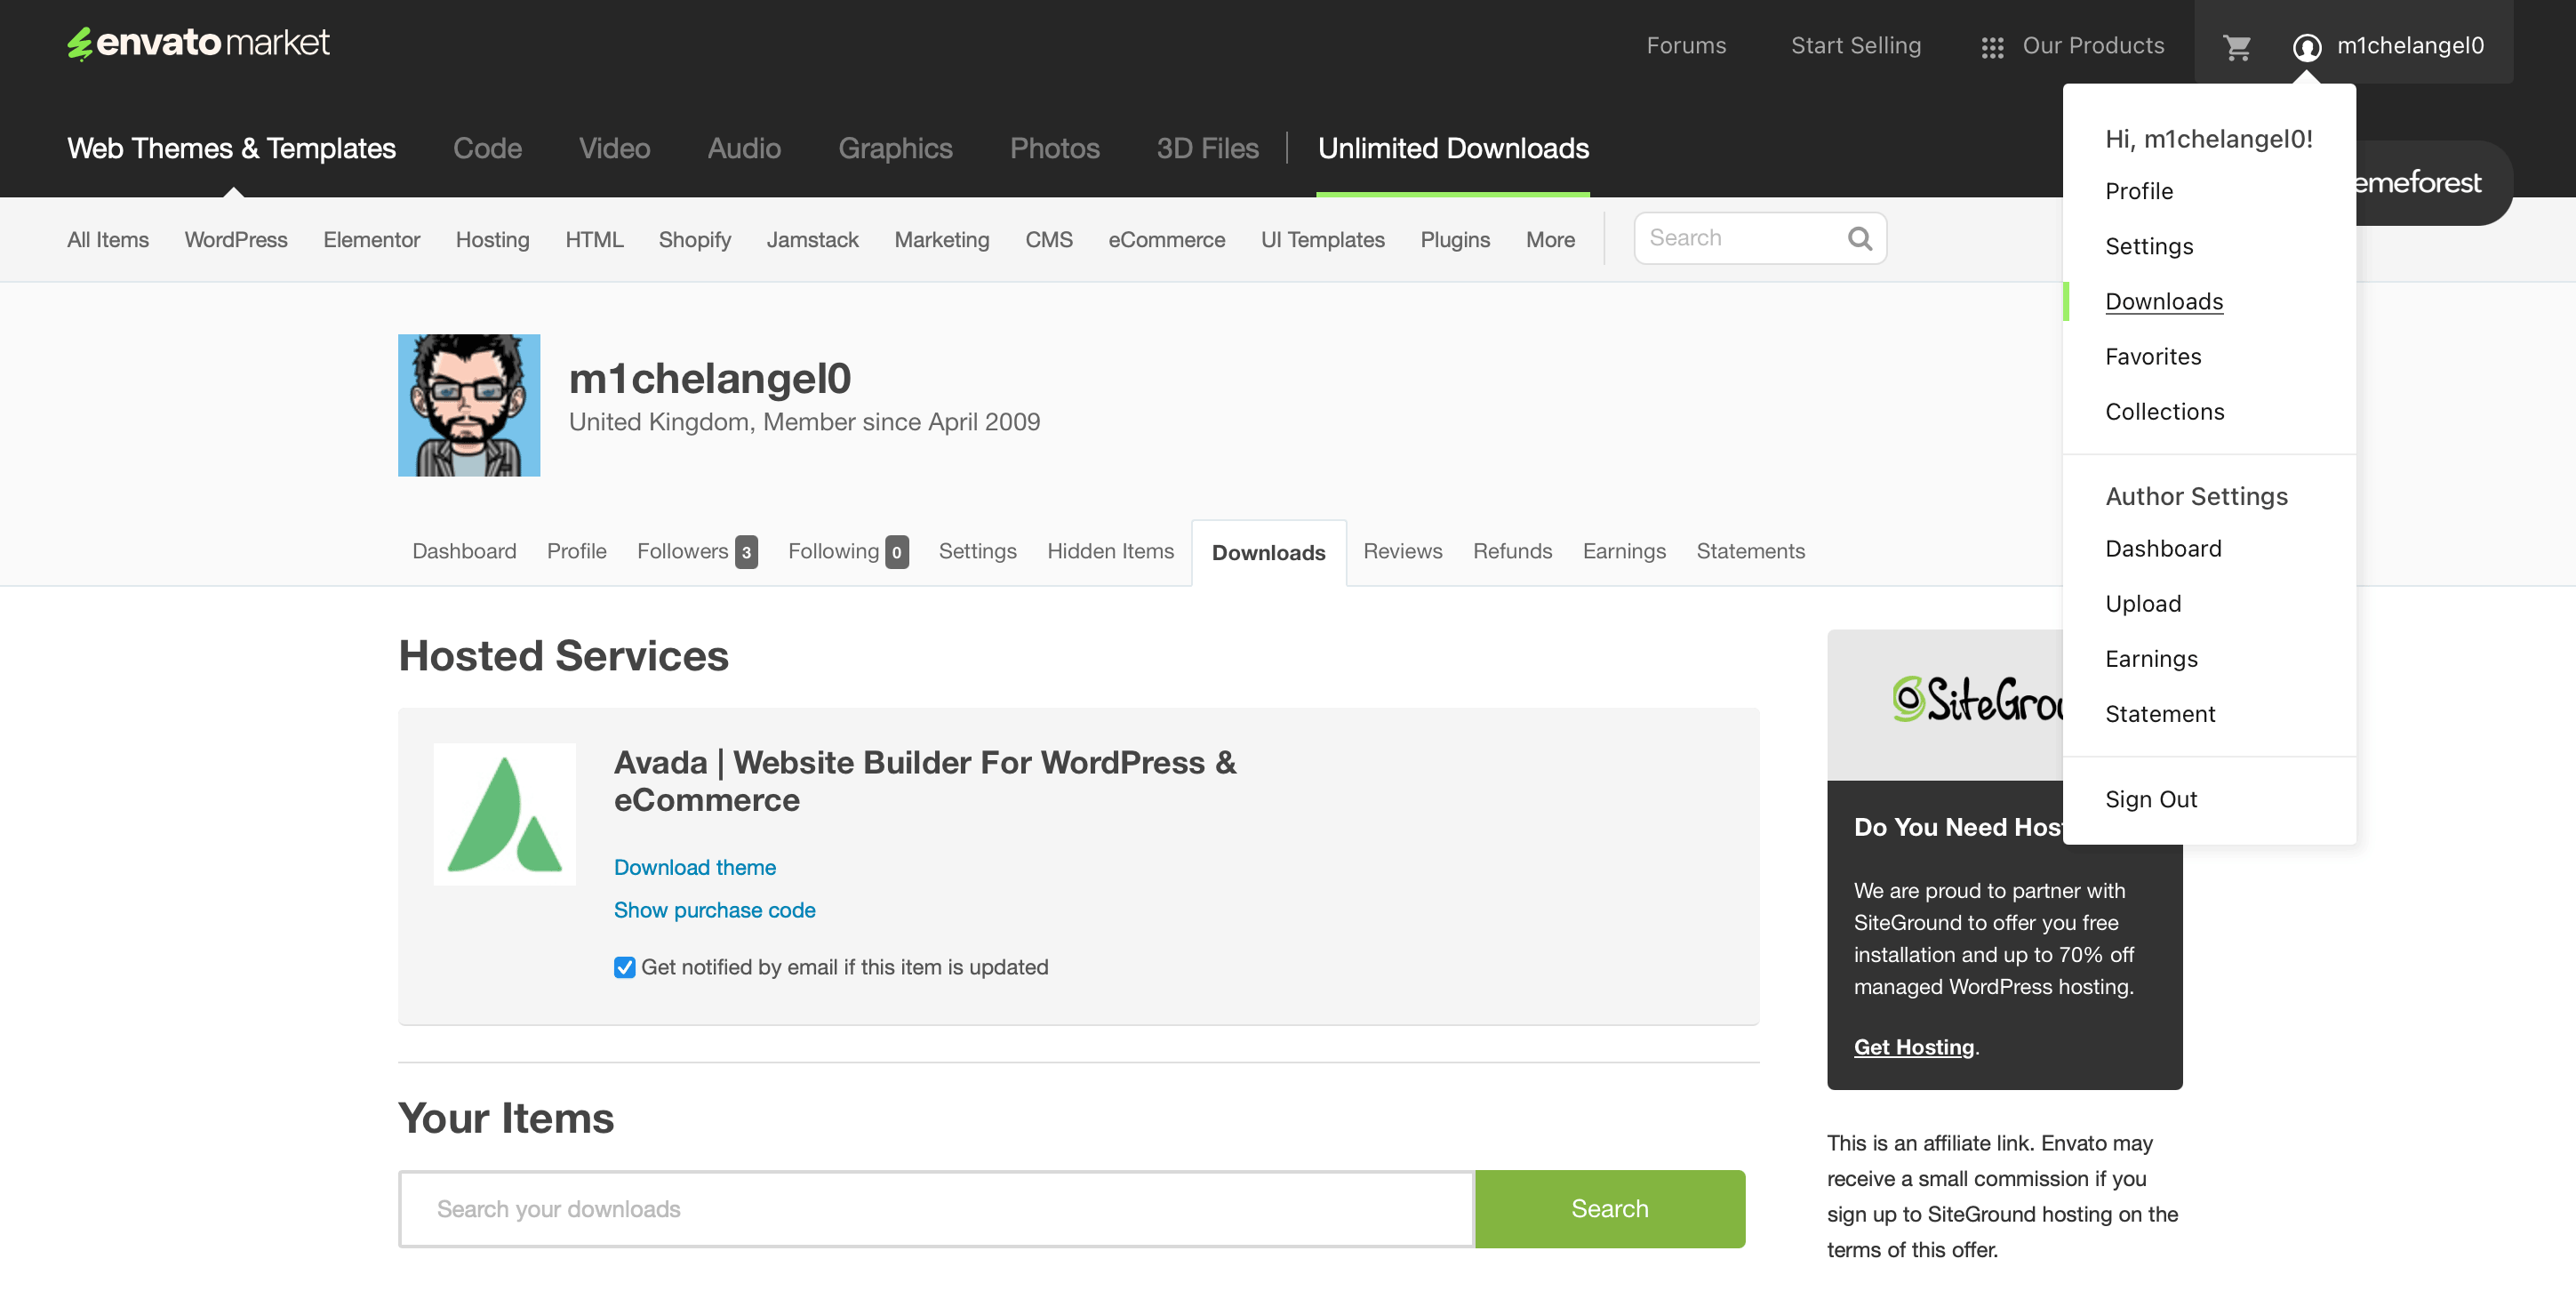Image resolution: width=2576 pixels, height=1291 pixels.
Task: Select the Downloads profile tab
Action: tap(1268, 553)
